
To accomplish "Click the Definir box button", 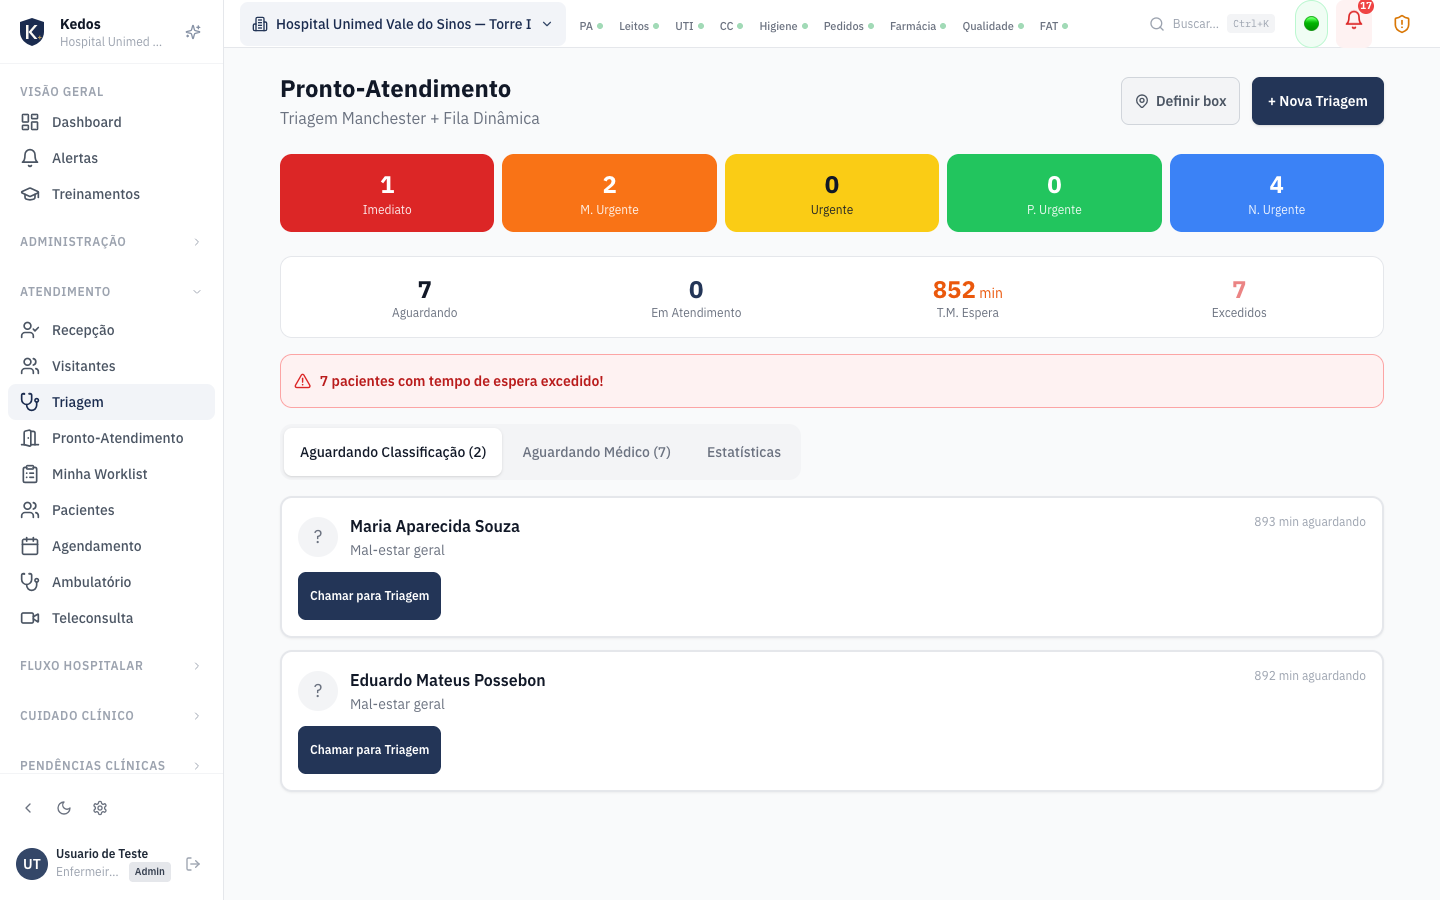I will 1180,101.
